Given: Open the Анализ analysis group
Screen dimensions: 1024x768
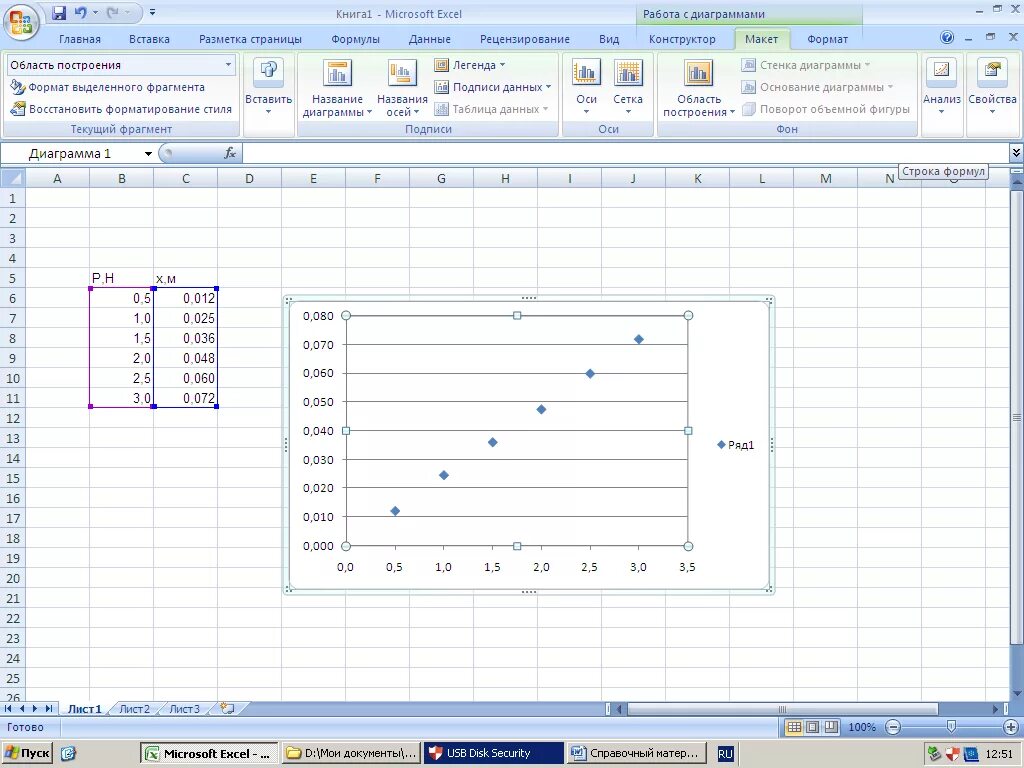Looking at the screenshot, I should pos(941,88).
